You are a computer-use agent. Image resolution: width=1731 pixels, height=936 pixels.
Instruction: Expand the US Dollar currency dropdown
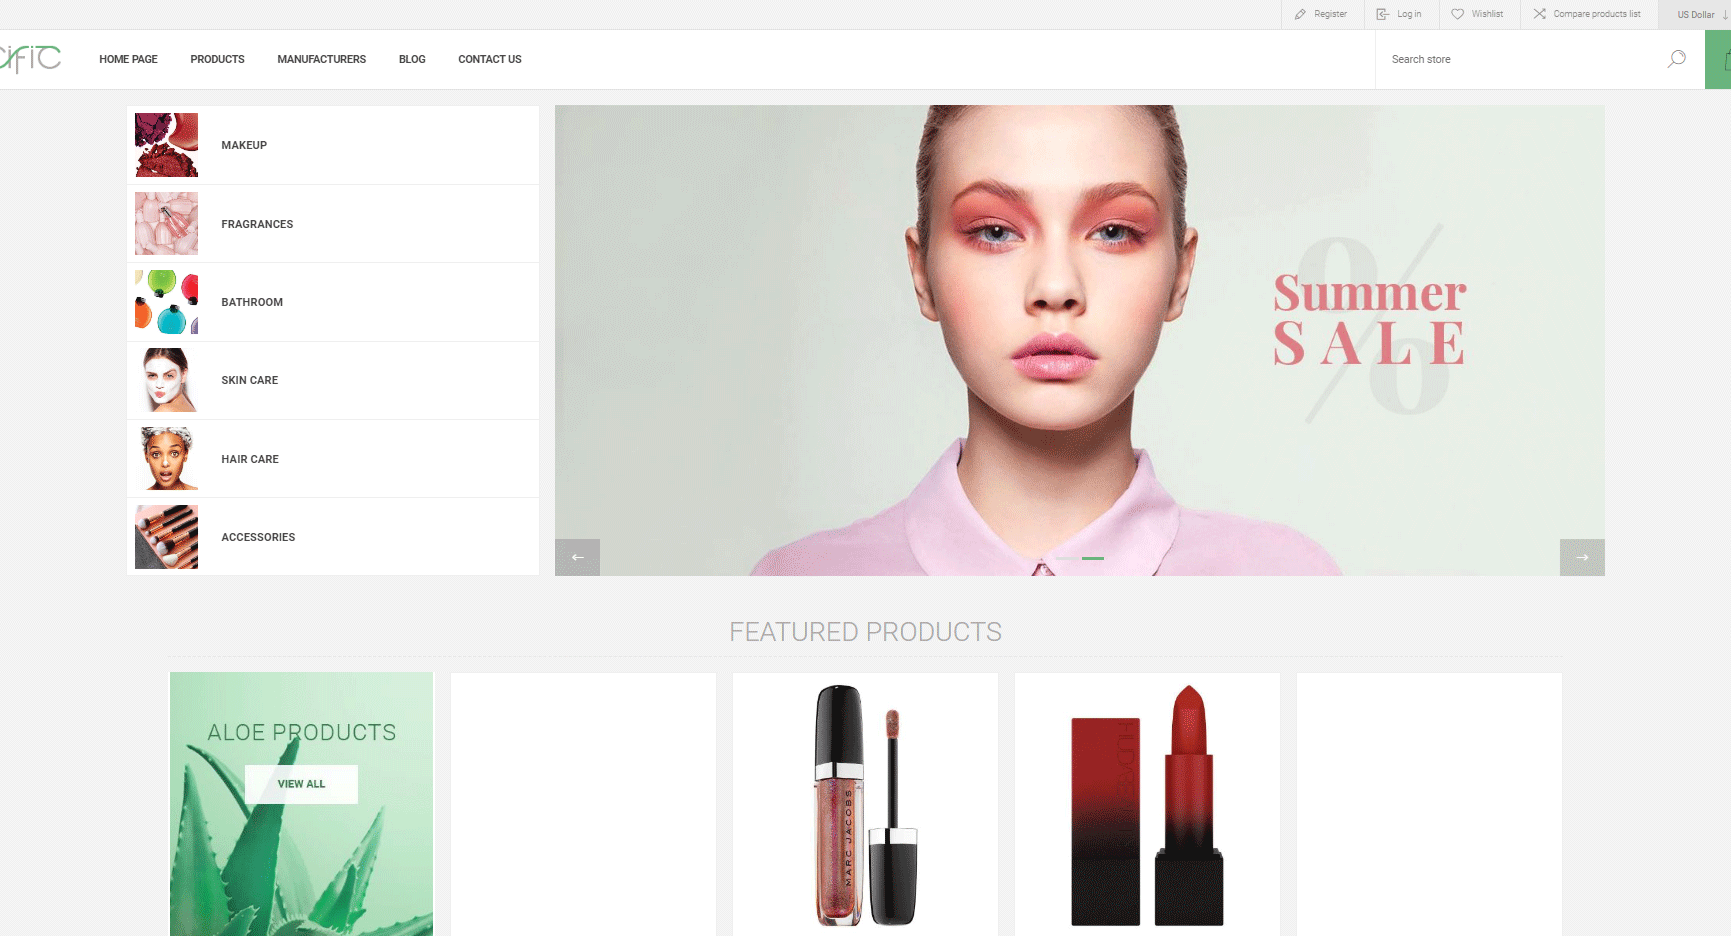pyautogui.click(x=1700, y=14)
